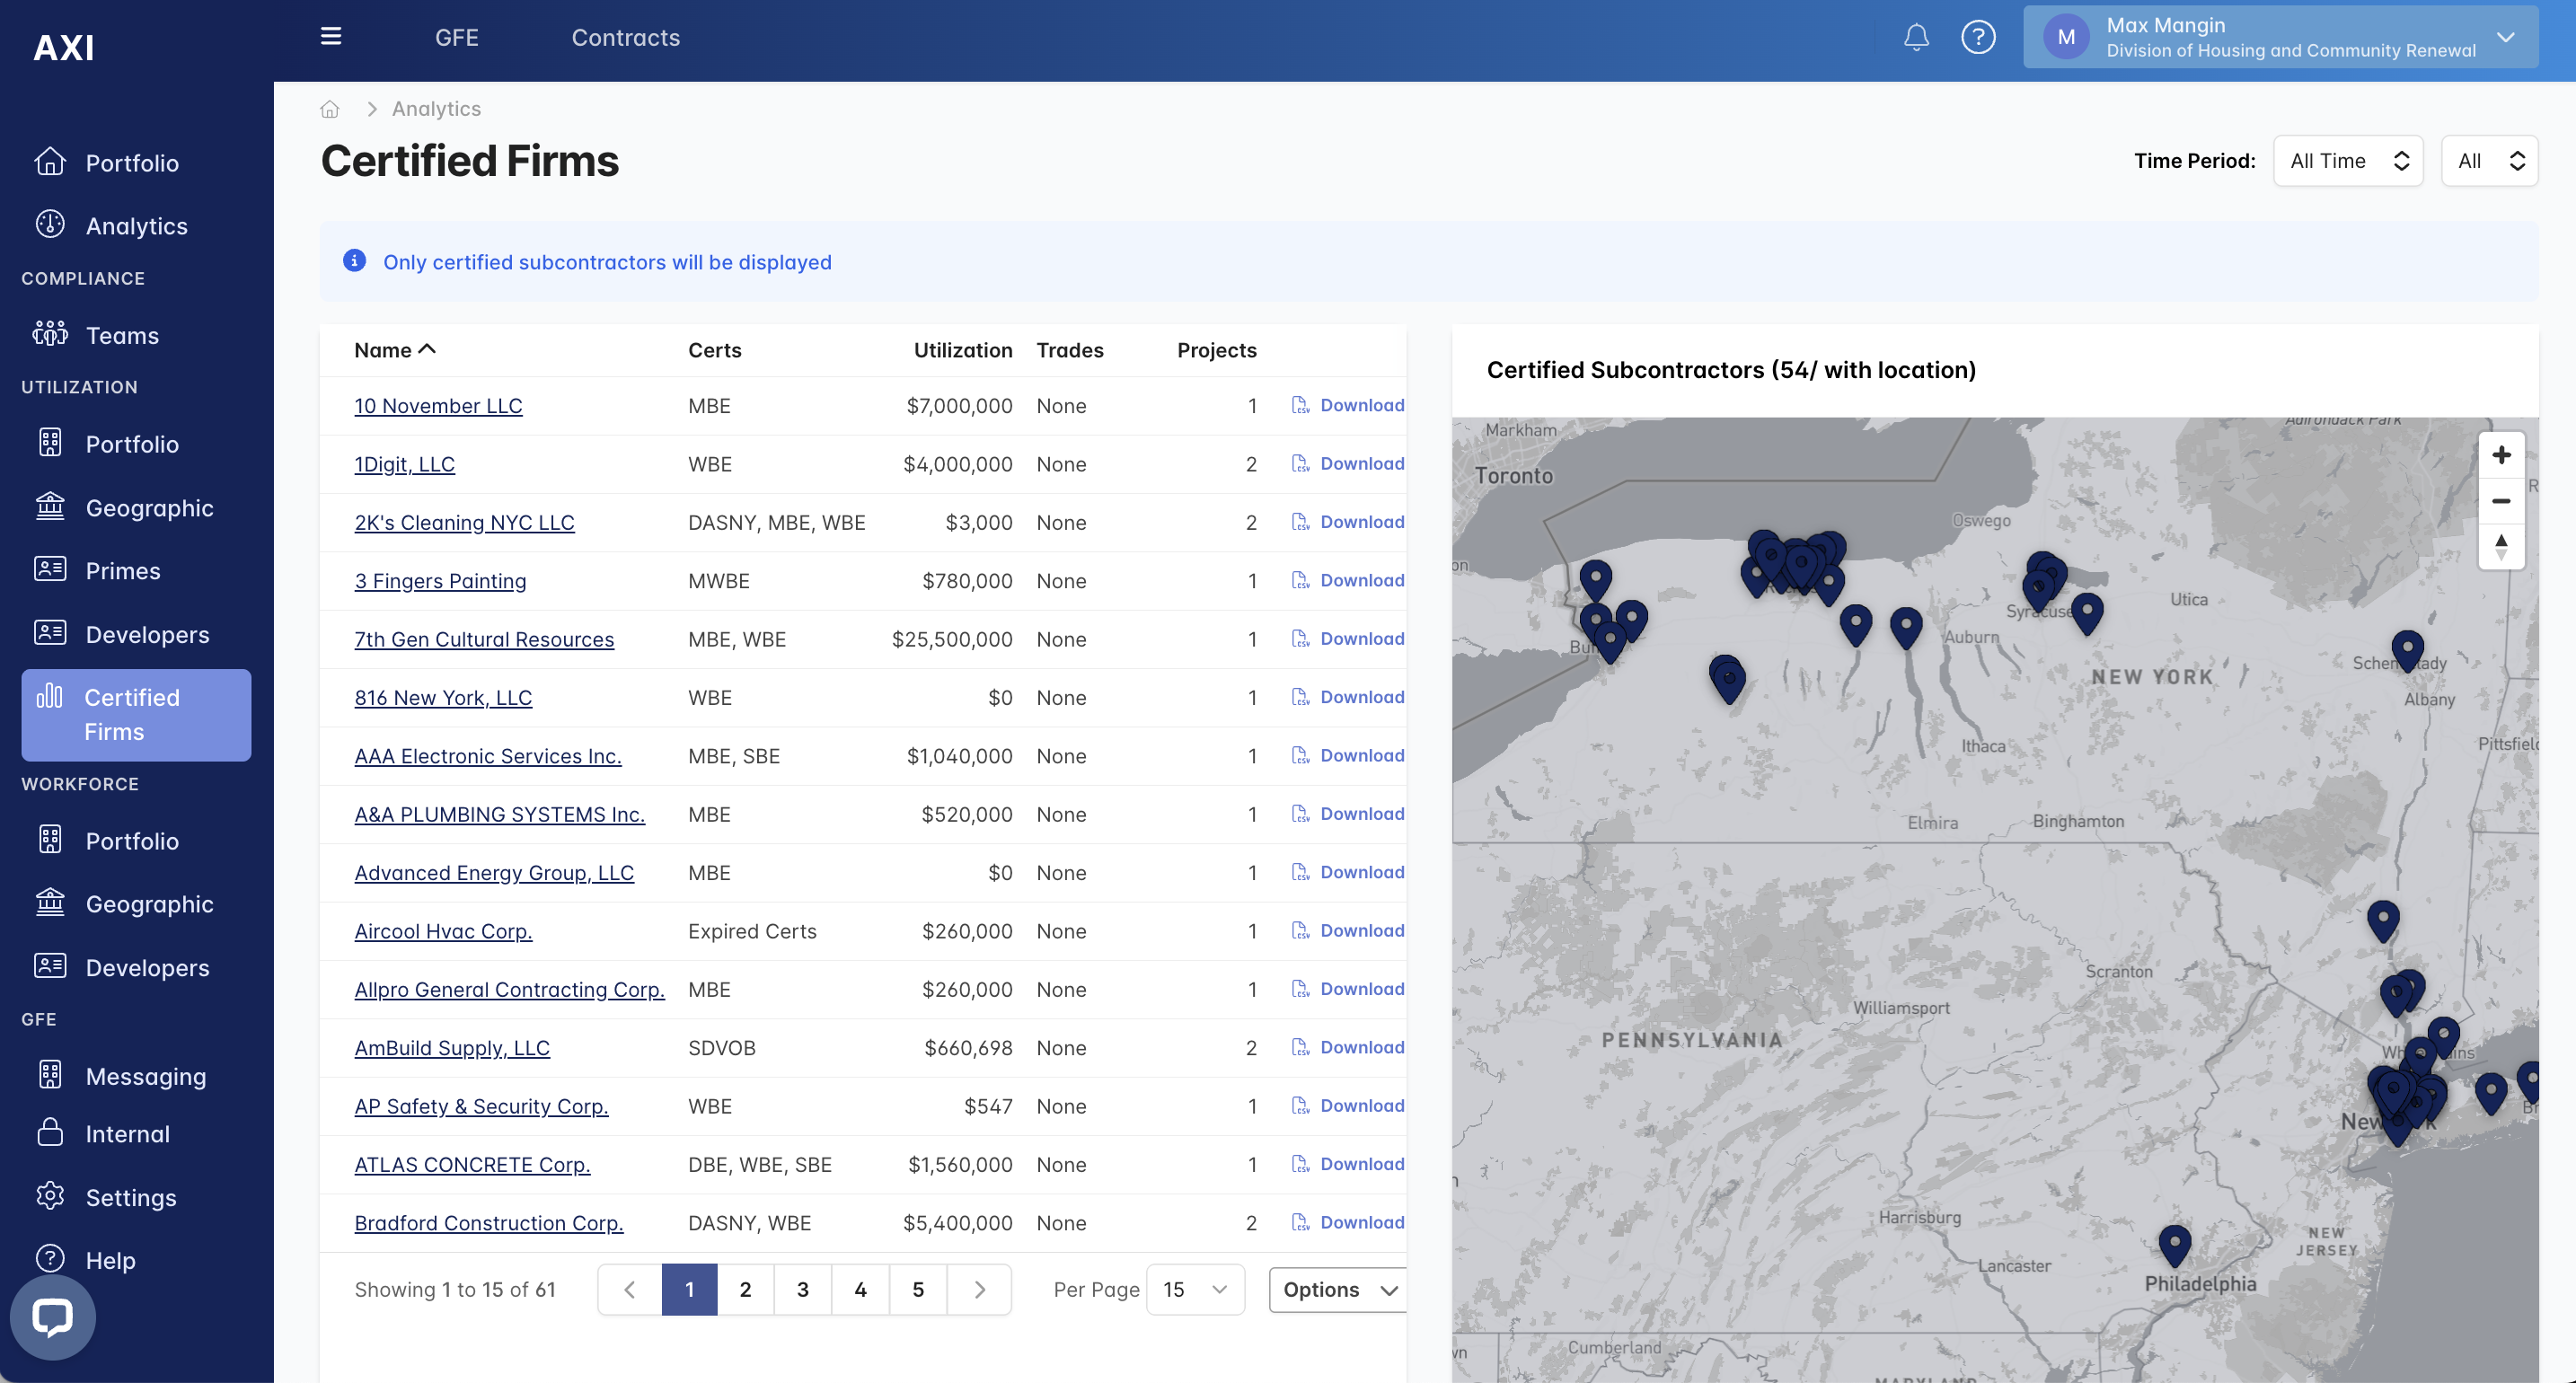Image resolution: width=2576 pixels, height=1383 pixels.
Task: Download CSV for 10 November LLC
Action: 1348,405
